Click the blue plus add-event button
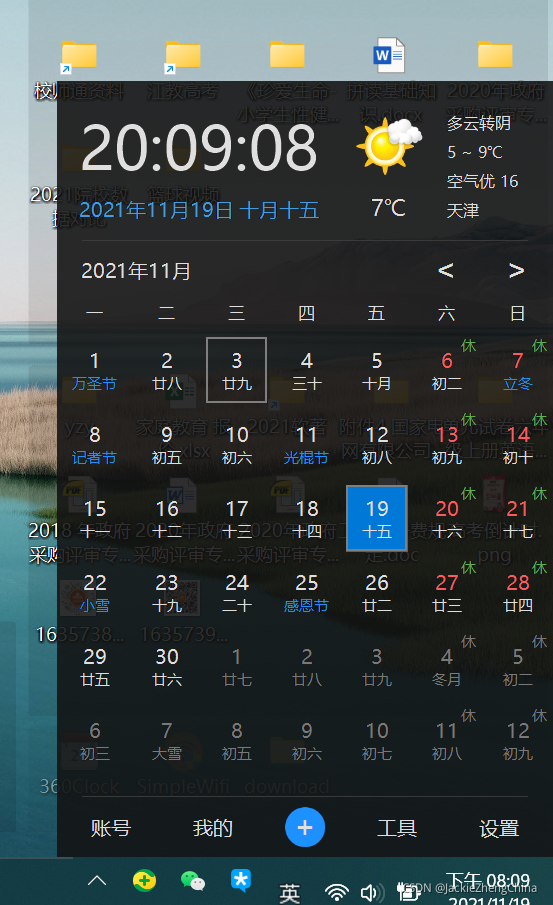The height and width of the screenshot is (905, 553). click(305, 827)
